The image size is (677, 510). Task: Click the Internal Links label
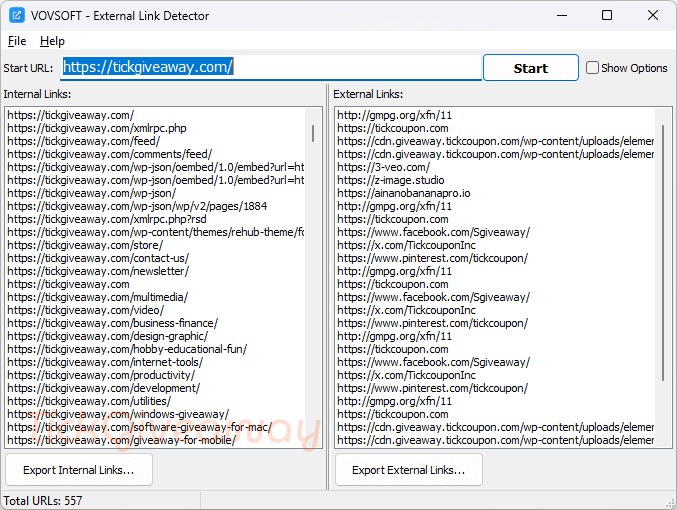(x=37, y=94)
